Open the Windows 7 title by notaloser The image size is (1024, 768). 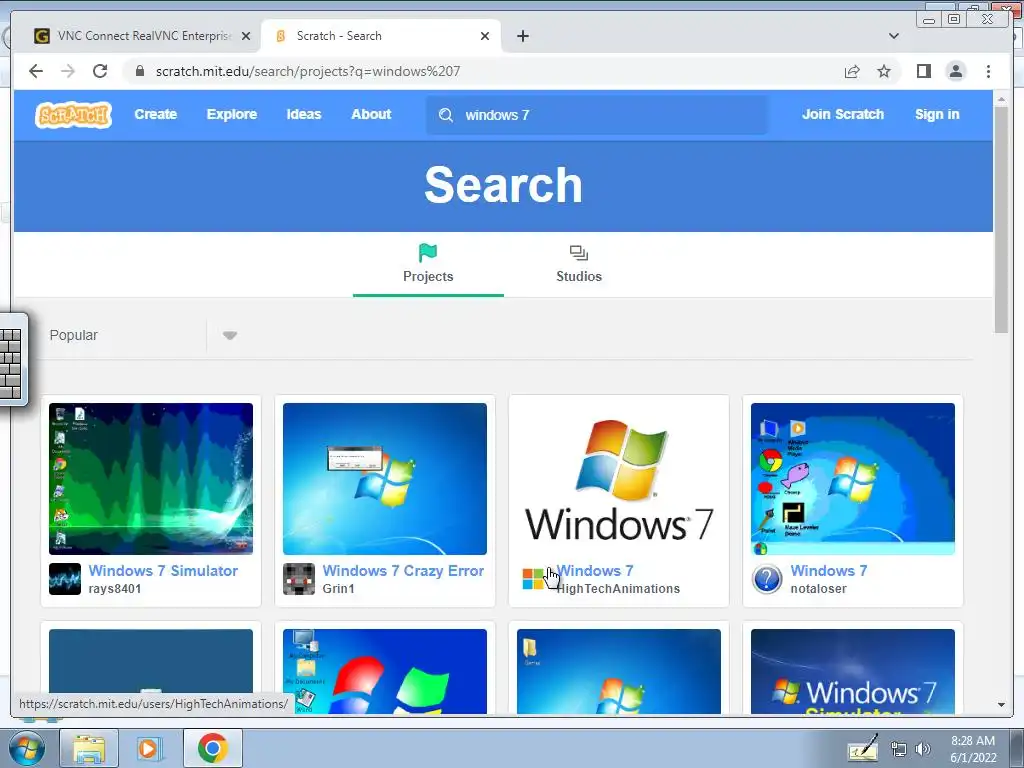(x=829, y=571)
